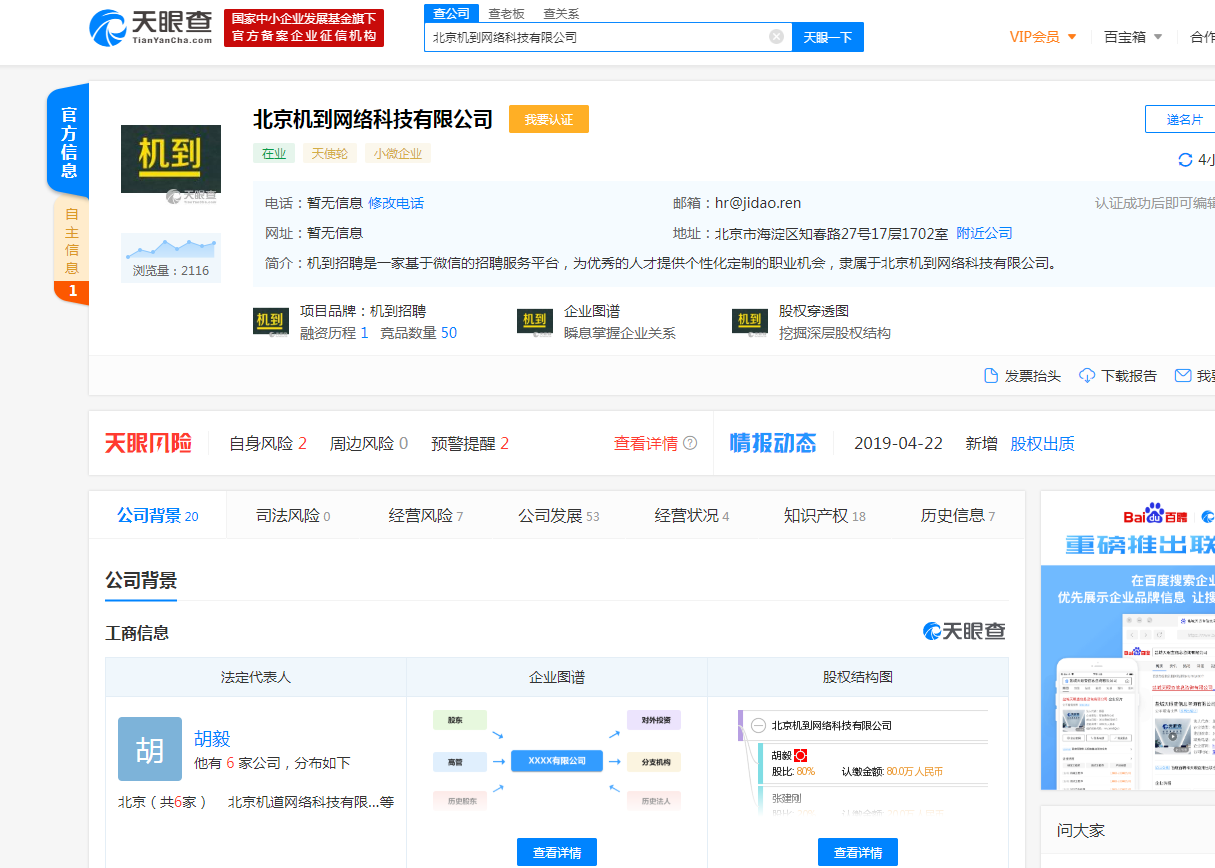Collapse the 北京机到网络科技有限公司 equity tree node

pyautogui.click(x=758, y=726)
